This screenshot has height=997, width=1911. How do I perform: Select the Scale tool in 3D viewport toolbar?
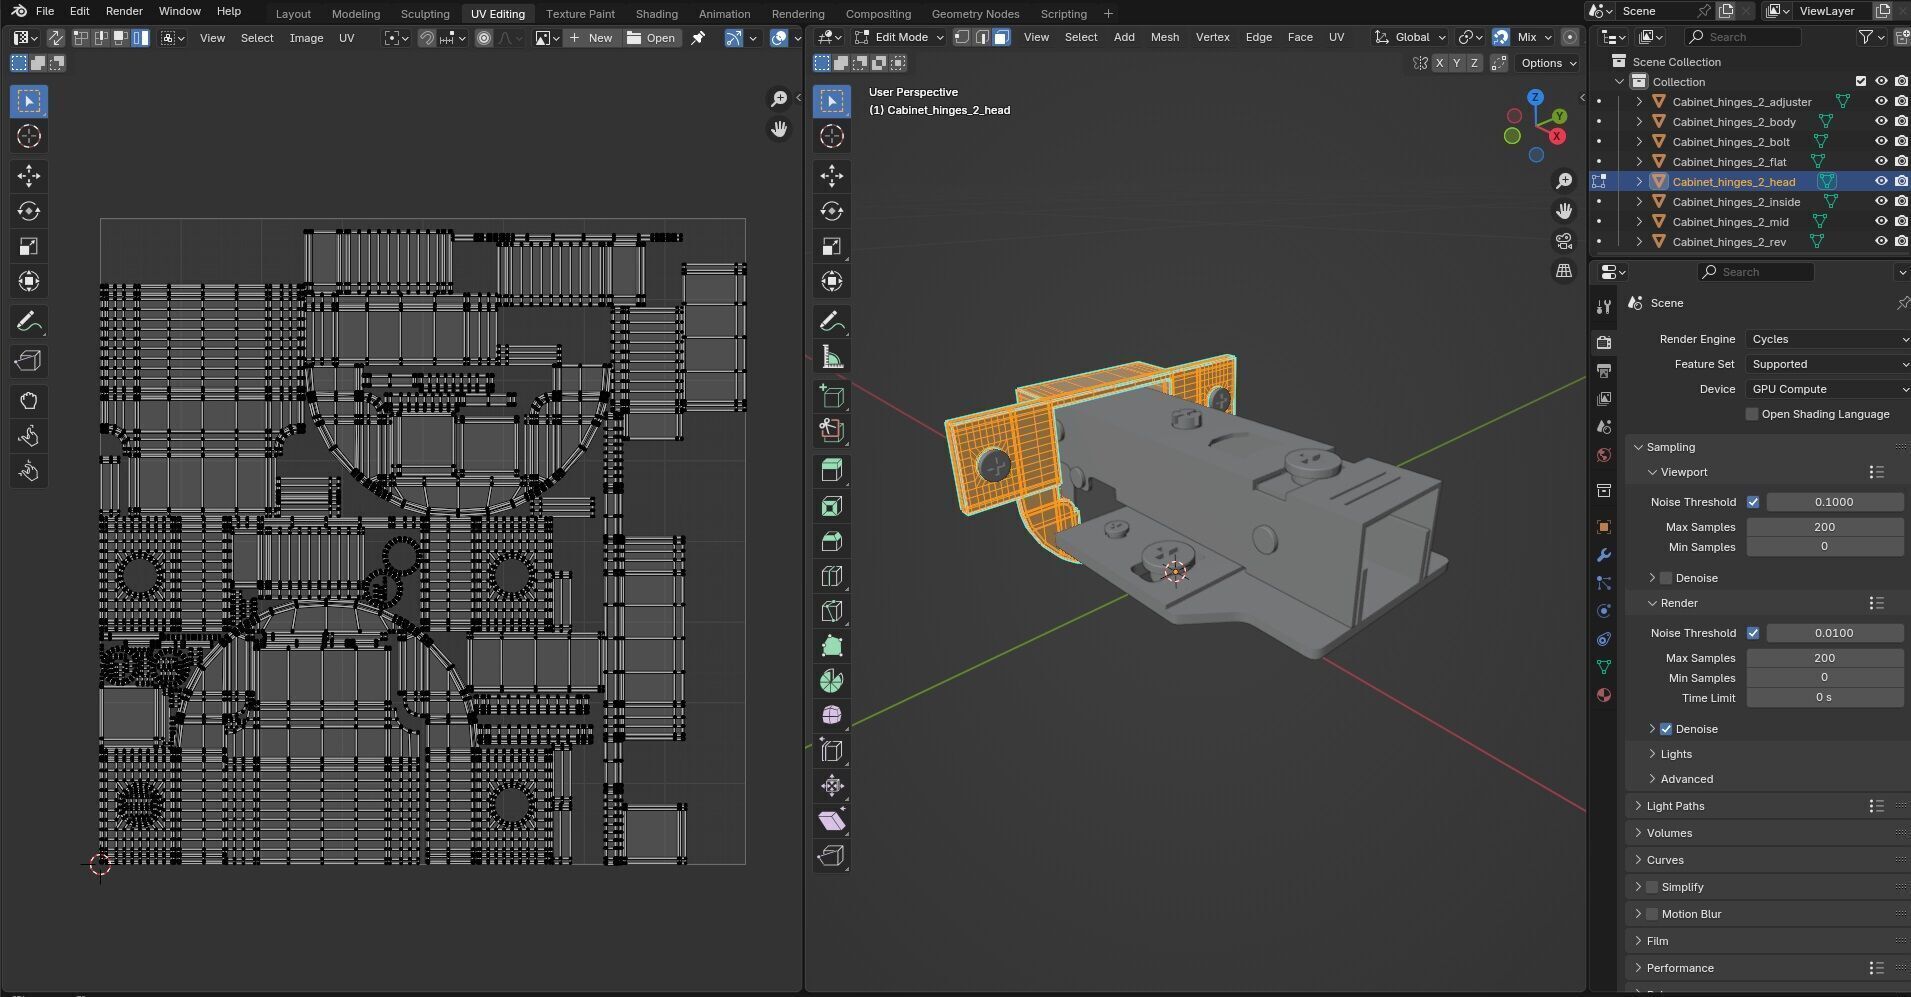point(832,246)
